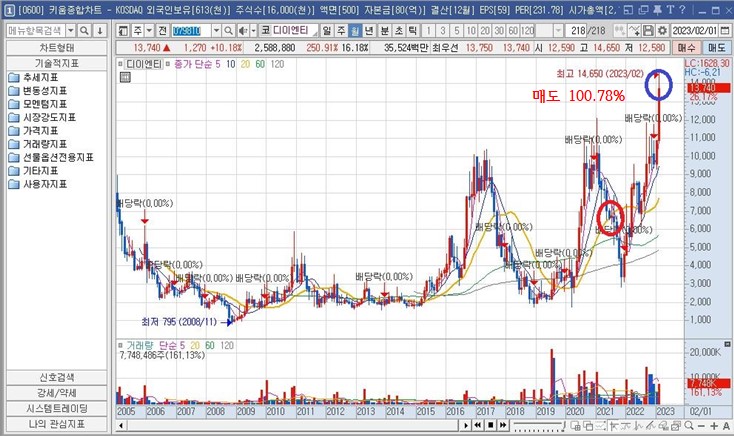The image size is (734, 436).
Task: Select the 년 (yearly) period button
Action: pos(369,31)
